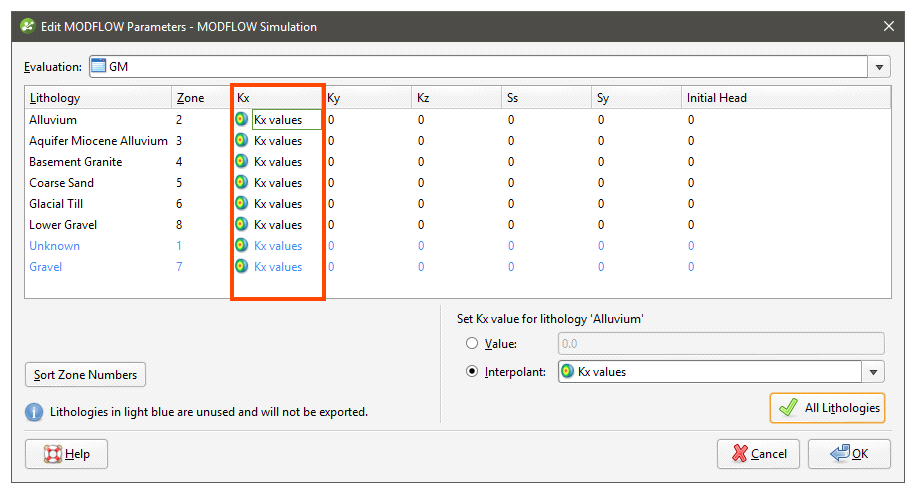
Task: Select the Unknown lithology name
Action: tap(54, 246)
